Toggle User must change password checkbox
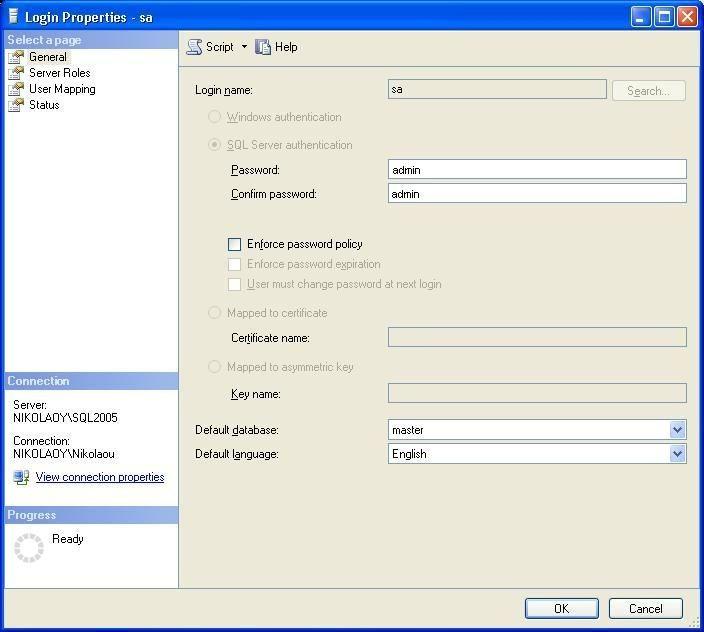Screen dimensions: 704x632 [x=234, y=284]
